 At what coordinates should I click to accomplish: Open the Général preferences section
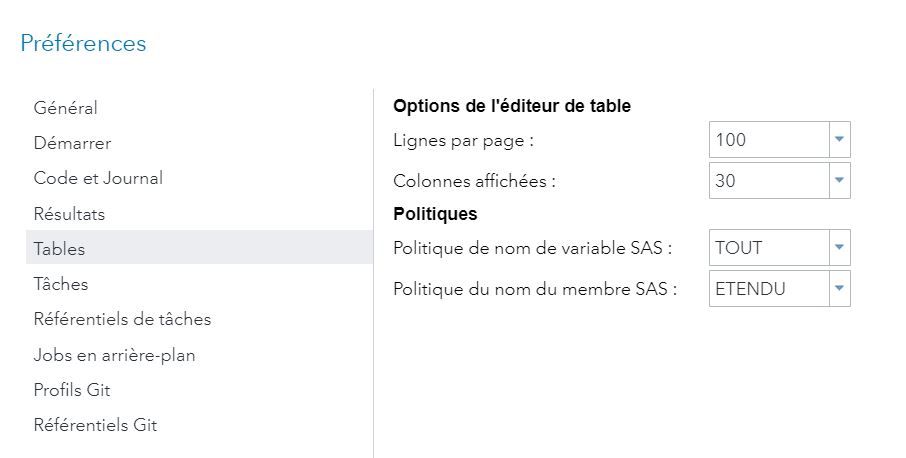pyautogui.click(x=66, y=108)
